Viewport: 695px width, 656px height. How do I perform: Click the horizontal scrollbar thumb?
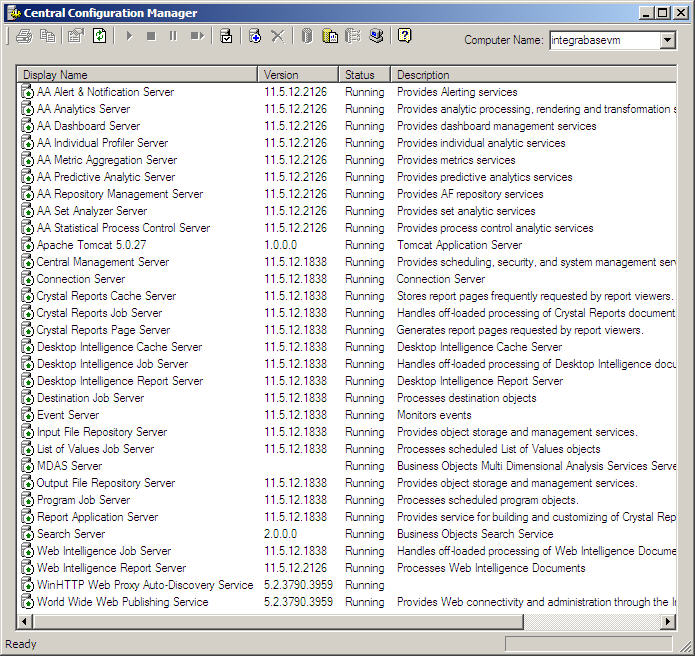[278, 621]
